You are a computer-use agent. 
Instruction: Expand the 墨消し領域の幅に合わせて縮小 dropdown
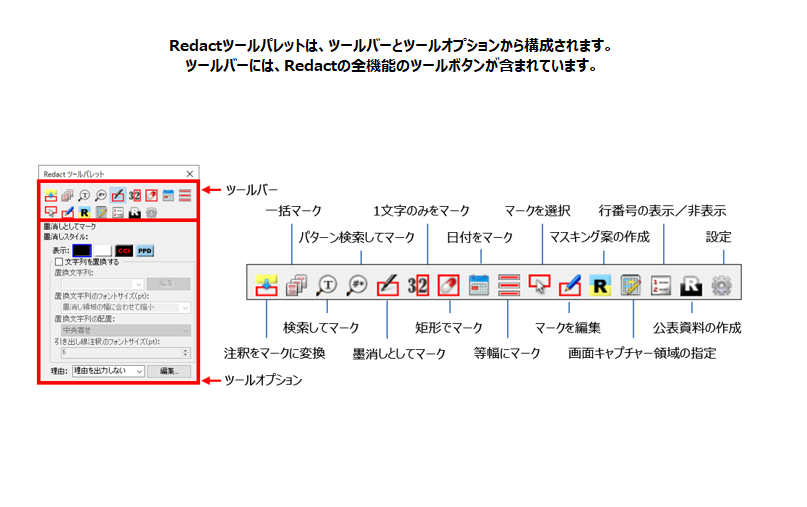tap(126, 307)
